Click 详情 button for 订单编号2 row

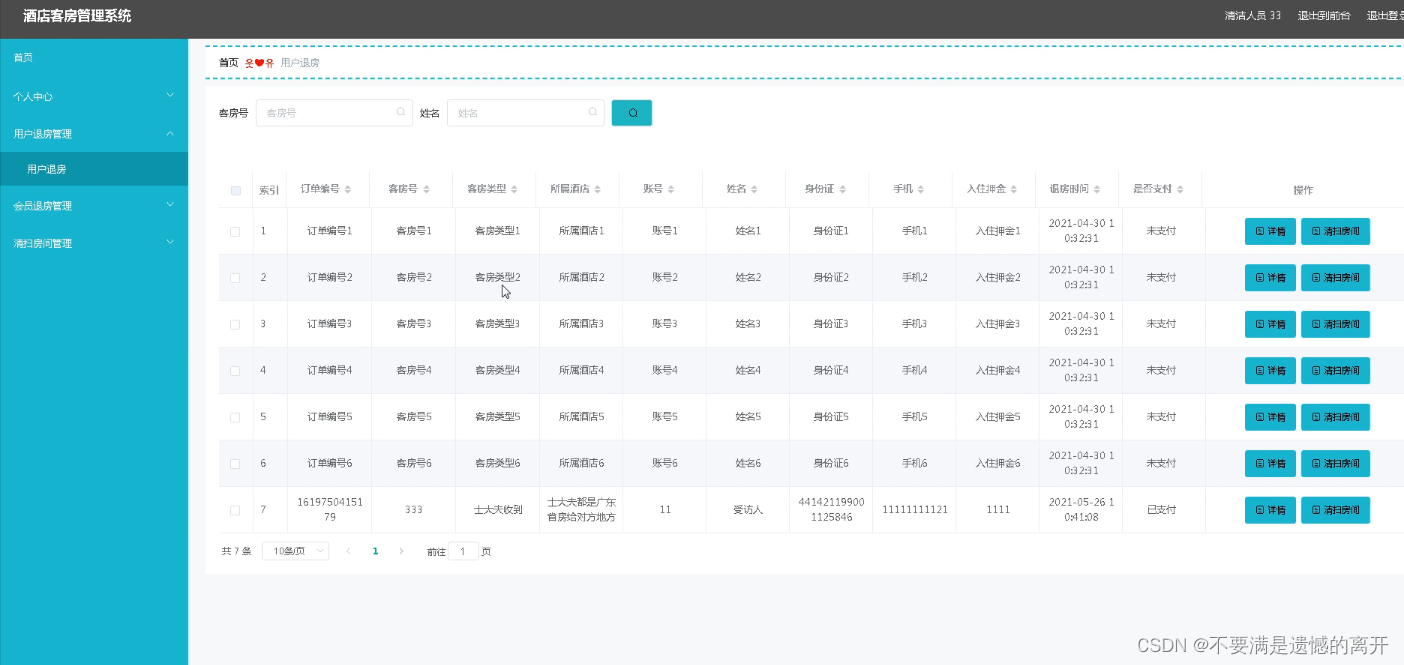tap(1270, 278)
